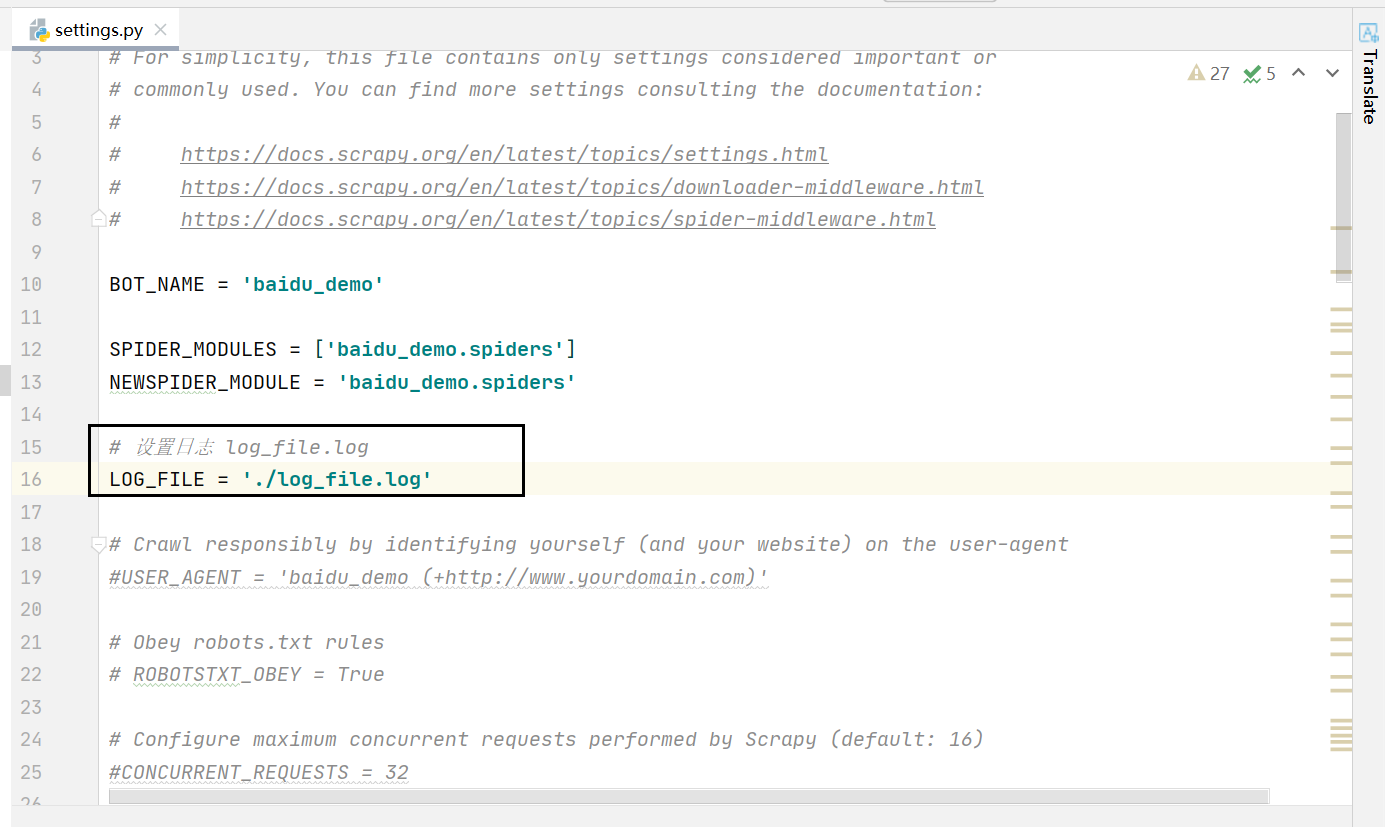Open the scrapy settings.html documentation link
1385x827 pixels.
503,153
